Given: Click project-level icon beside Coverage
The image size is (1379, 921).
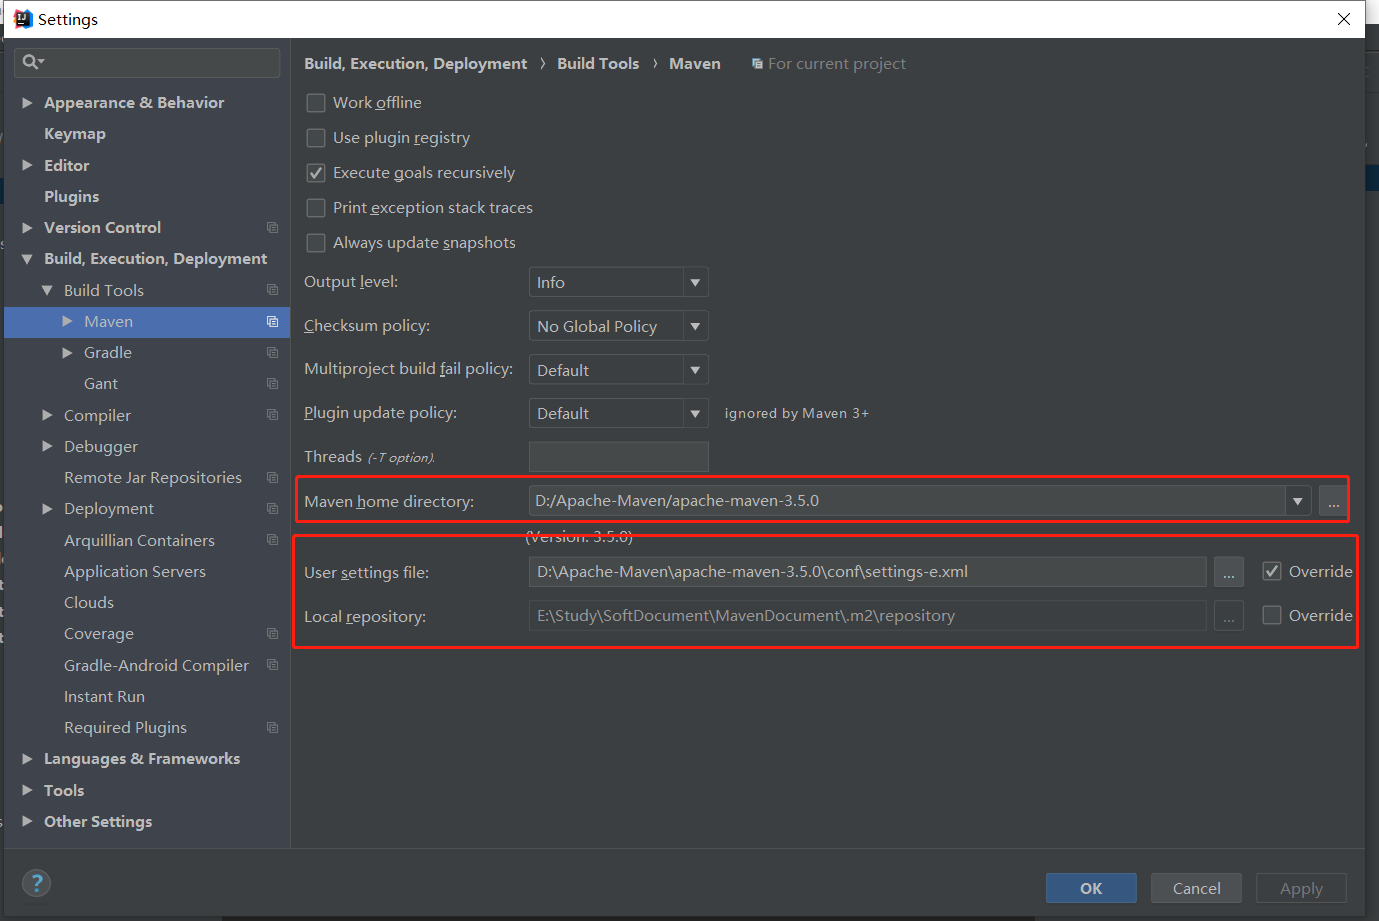Looking at the screenshot, I should tap(272, 634).
